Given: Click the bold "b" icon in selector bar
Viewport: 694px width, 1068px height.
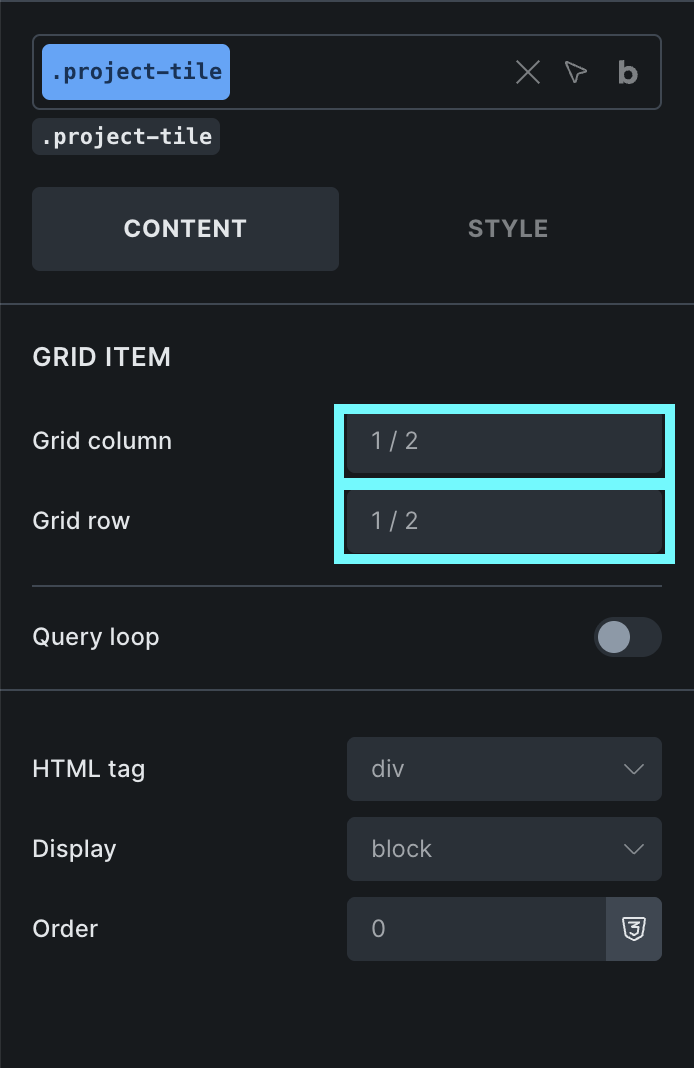Looking at the screenshot, I should (628, 72).
